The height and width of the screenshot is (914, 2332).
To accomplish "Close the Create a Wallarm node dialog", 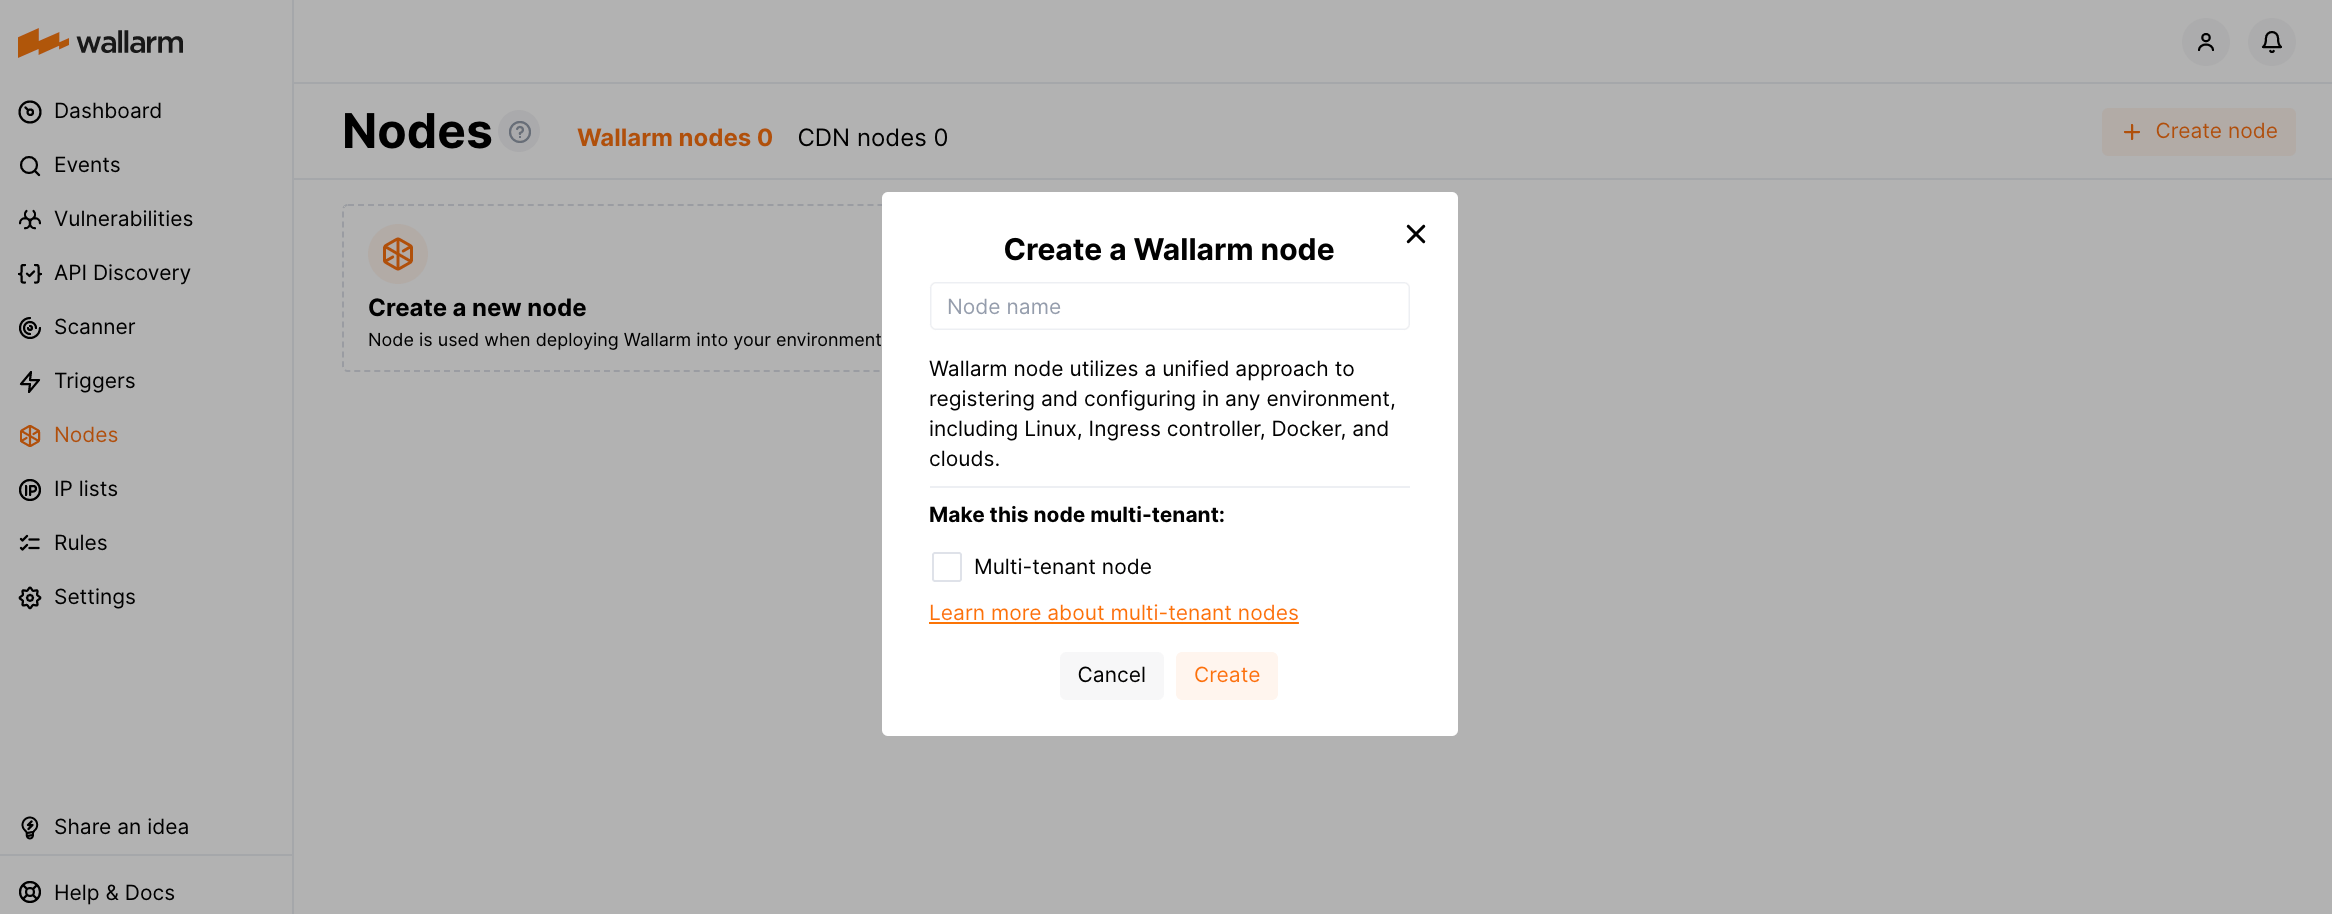I will tap(1415, 234).
